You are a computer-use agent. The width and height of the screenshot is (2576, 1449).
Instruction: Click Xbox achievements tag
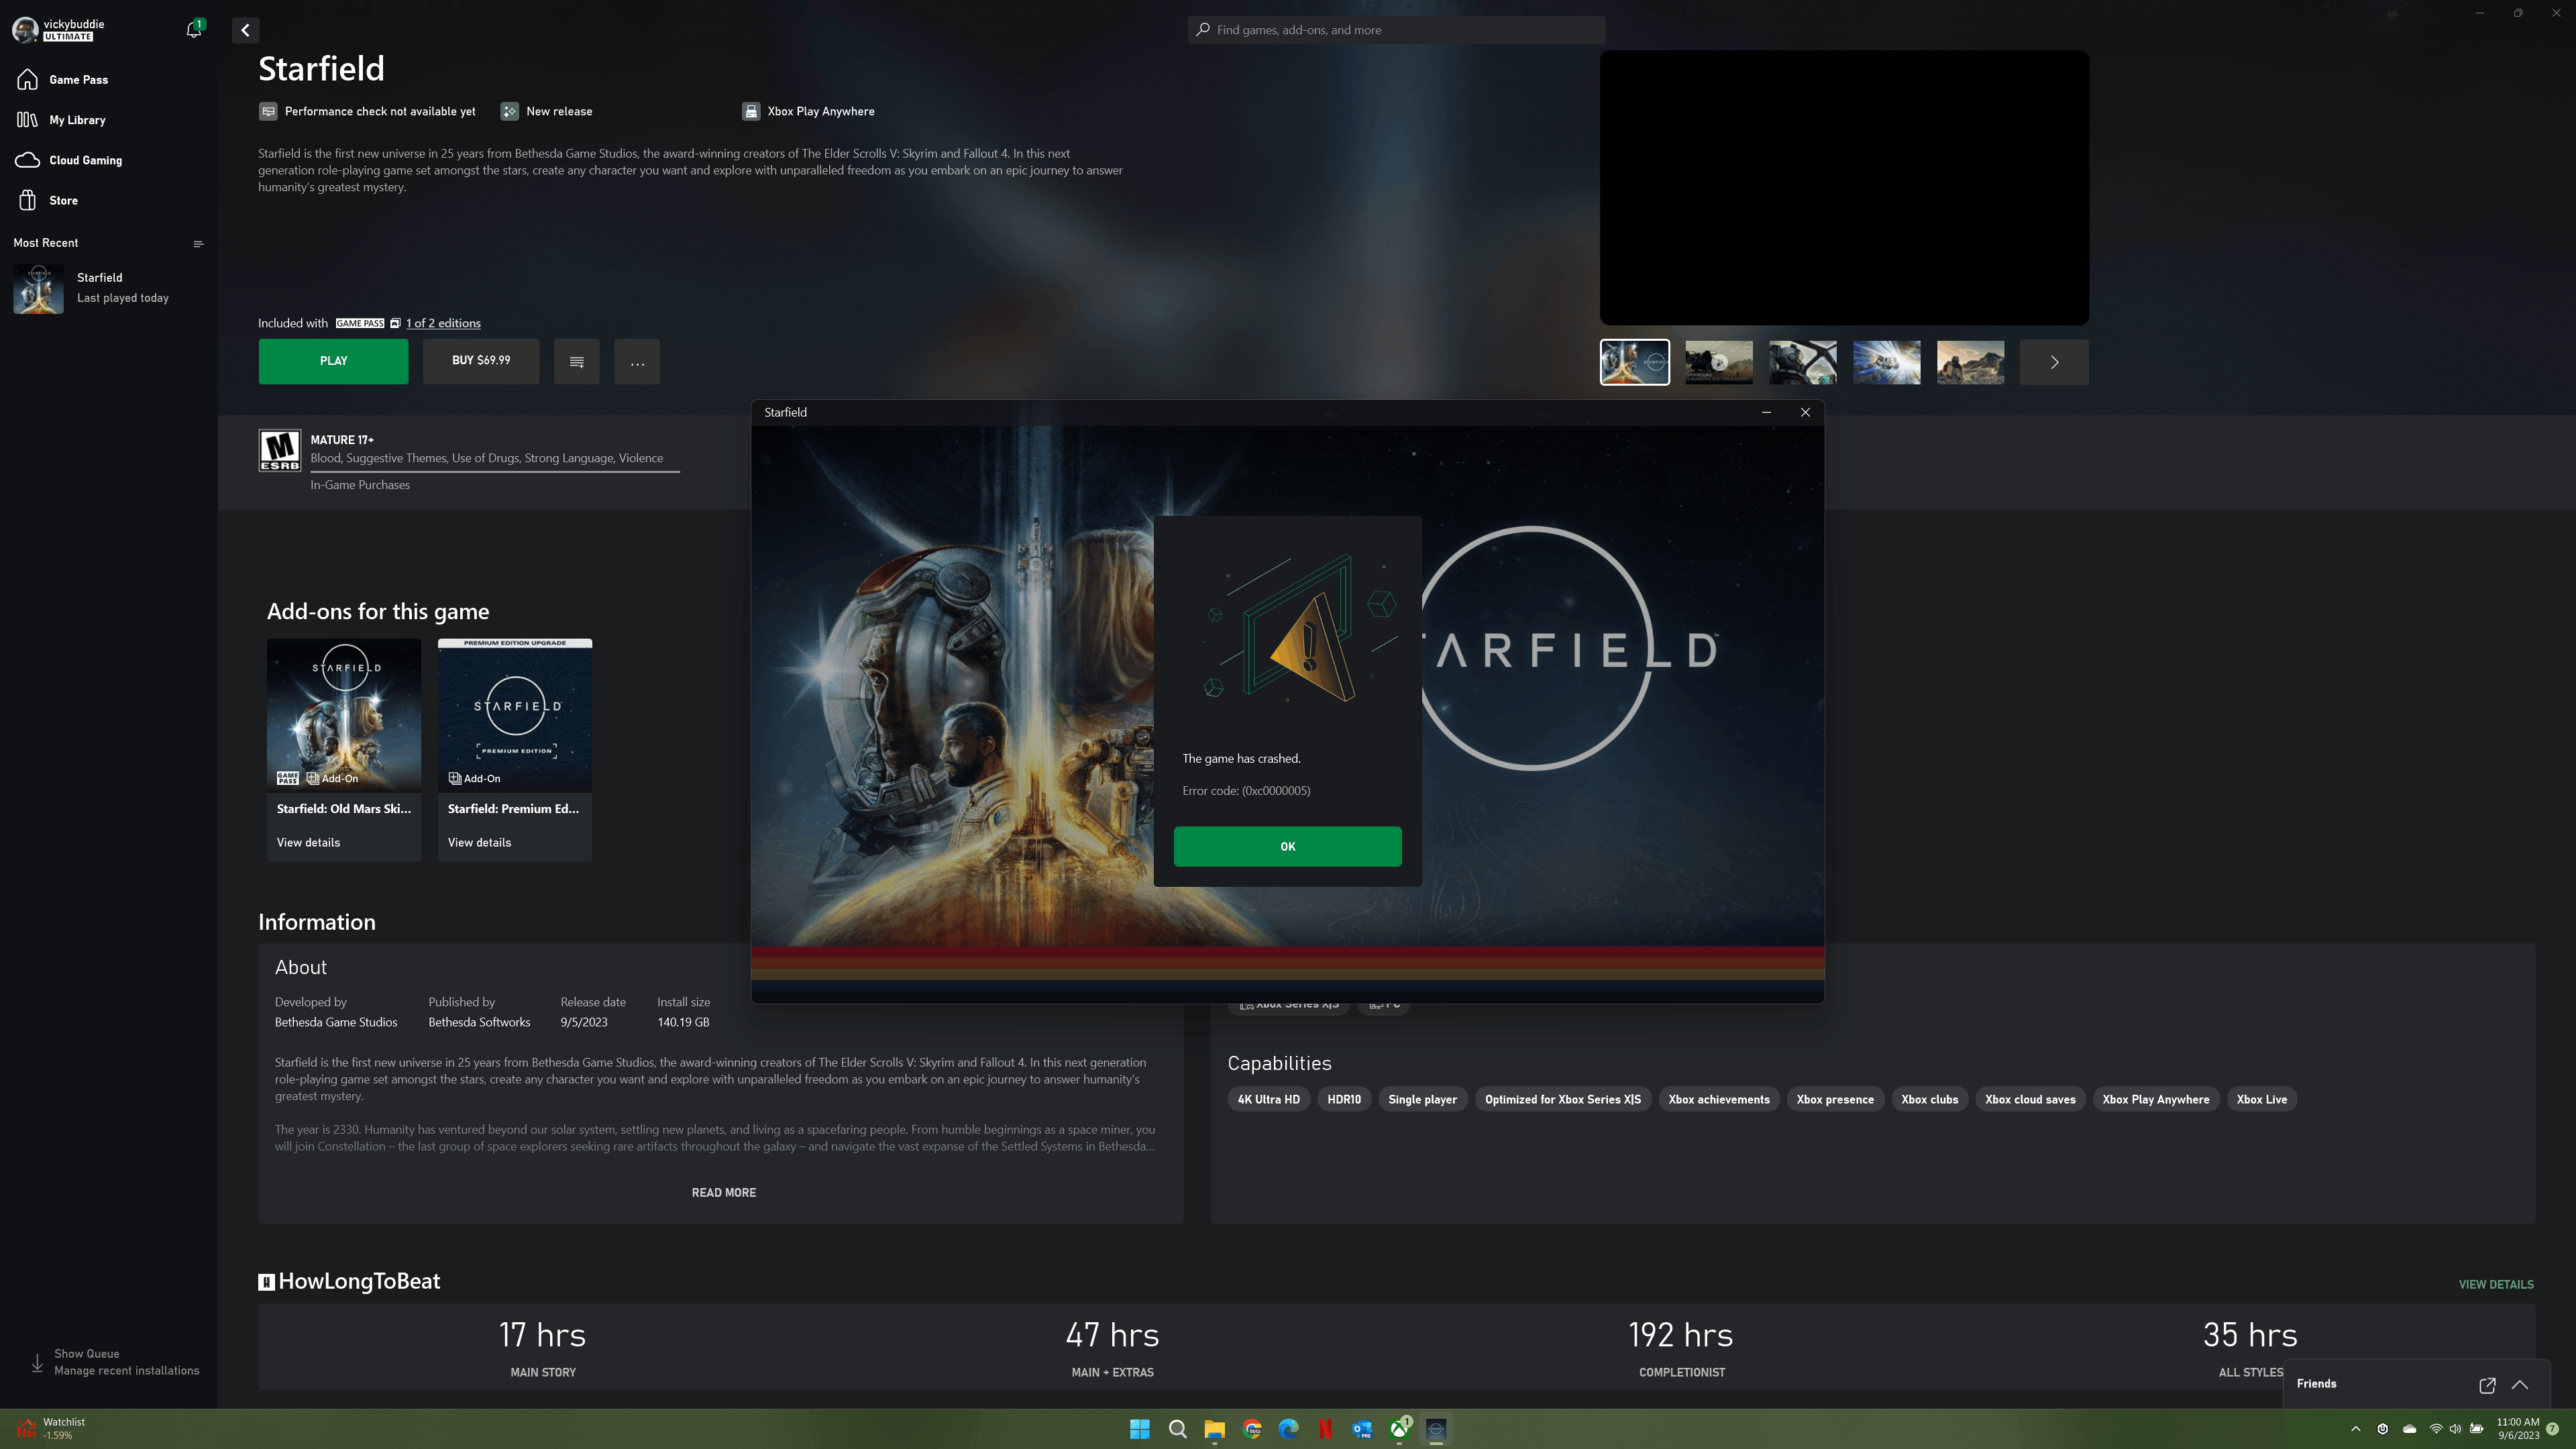[1719, 1099]
